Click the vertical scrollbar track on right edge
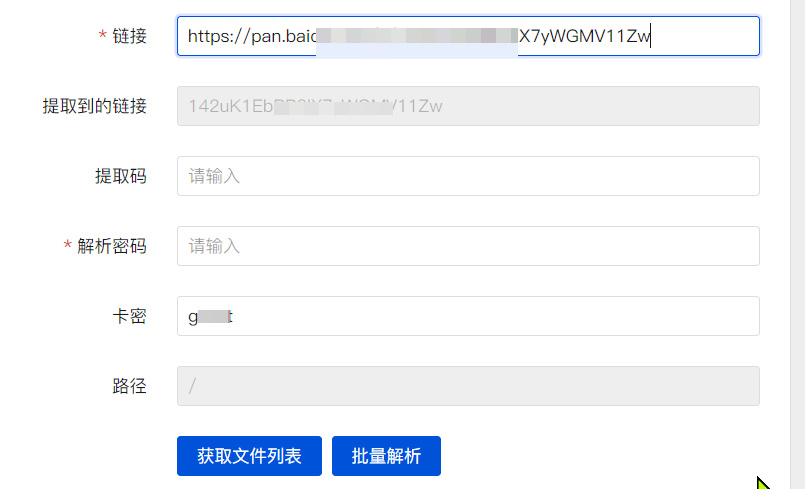 tap(797, 244)
